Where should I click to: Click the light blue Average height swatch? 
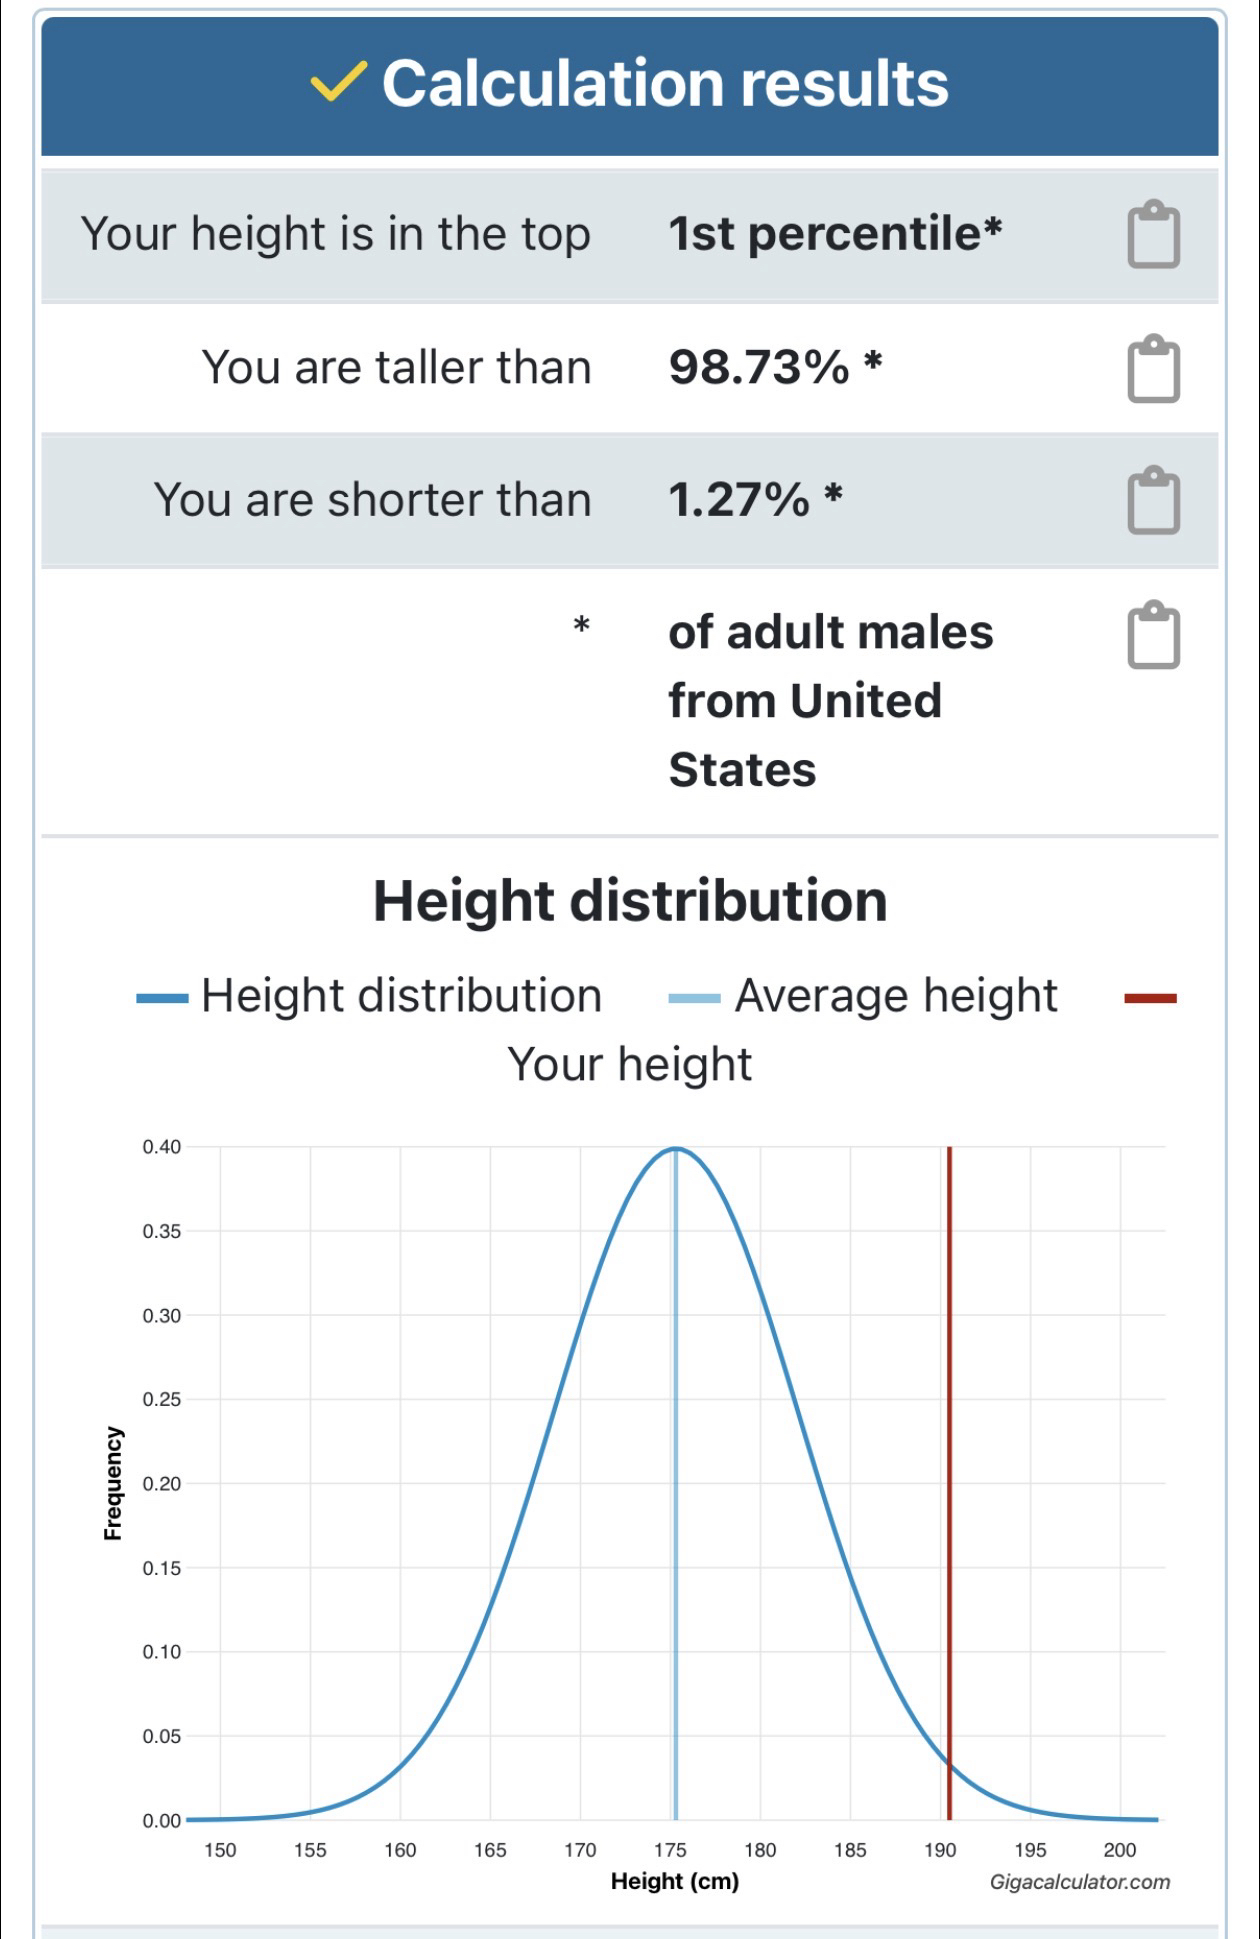(x=694, y=998)
